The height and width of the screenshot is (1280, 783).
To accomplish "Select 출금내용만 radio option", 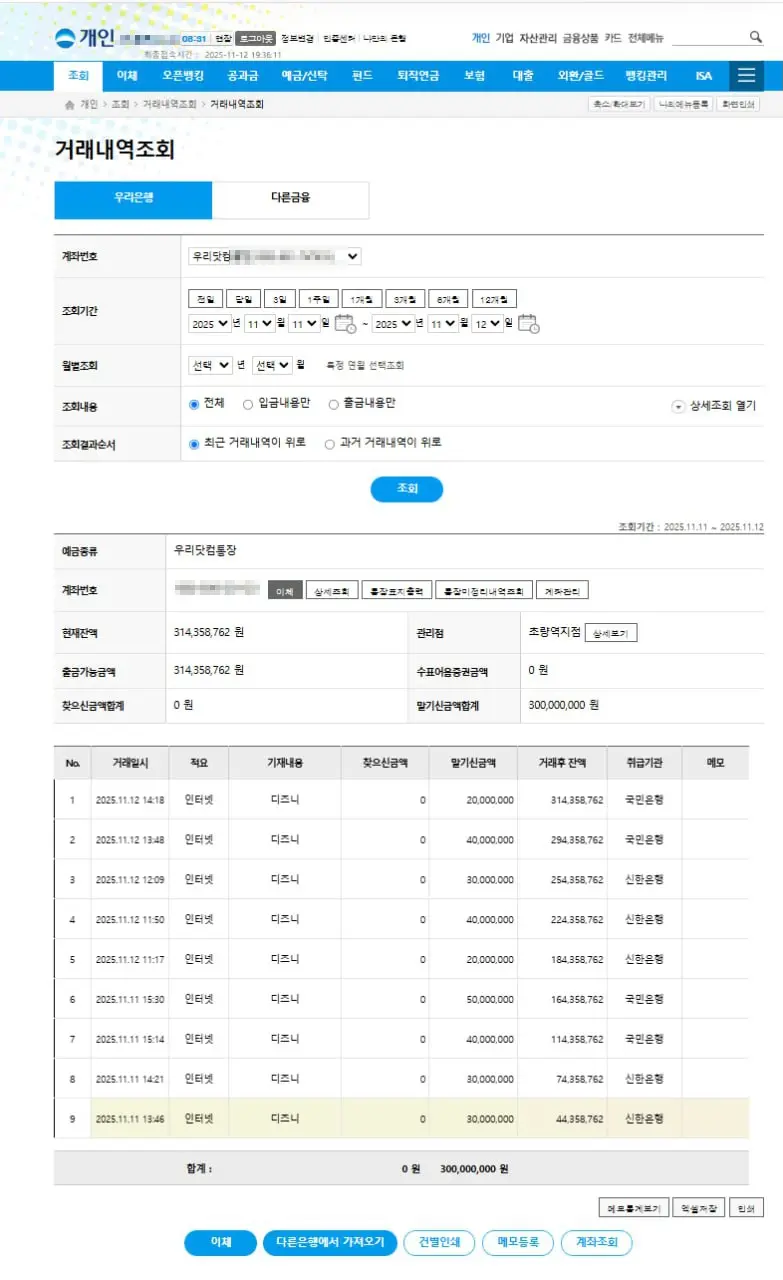I will tap(334, 404).
